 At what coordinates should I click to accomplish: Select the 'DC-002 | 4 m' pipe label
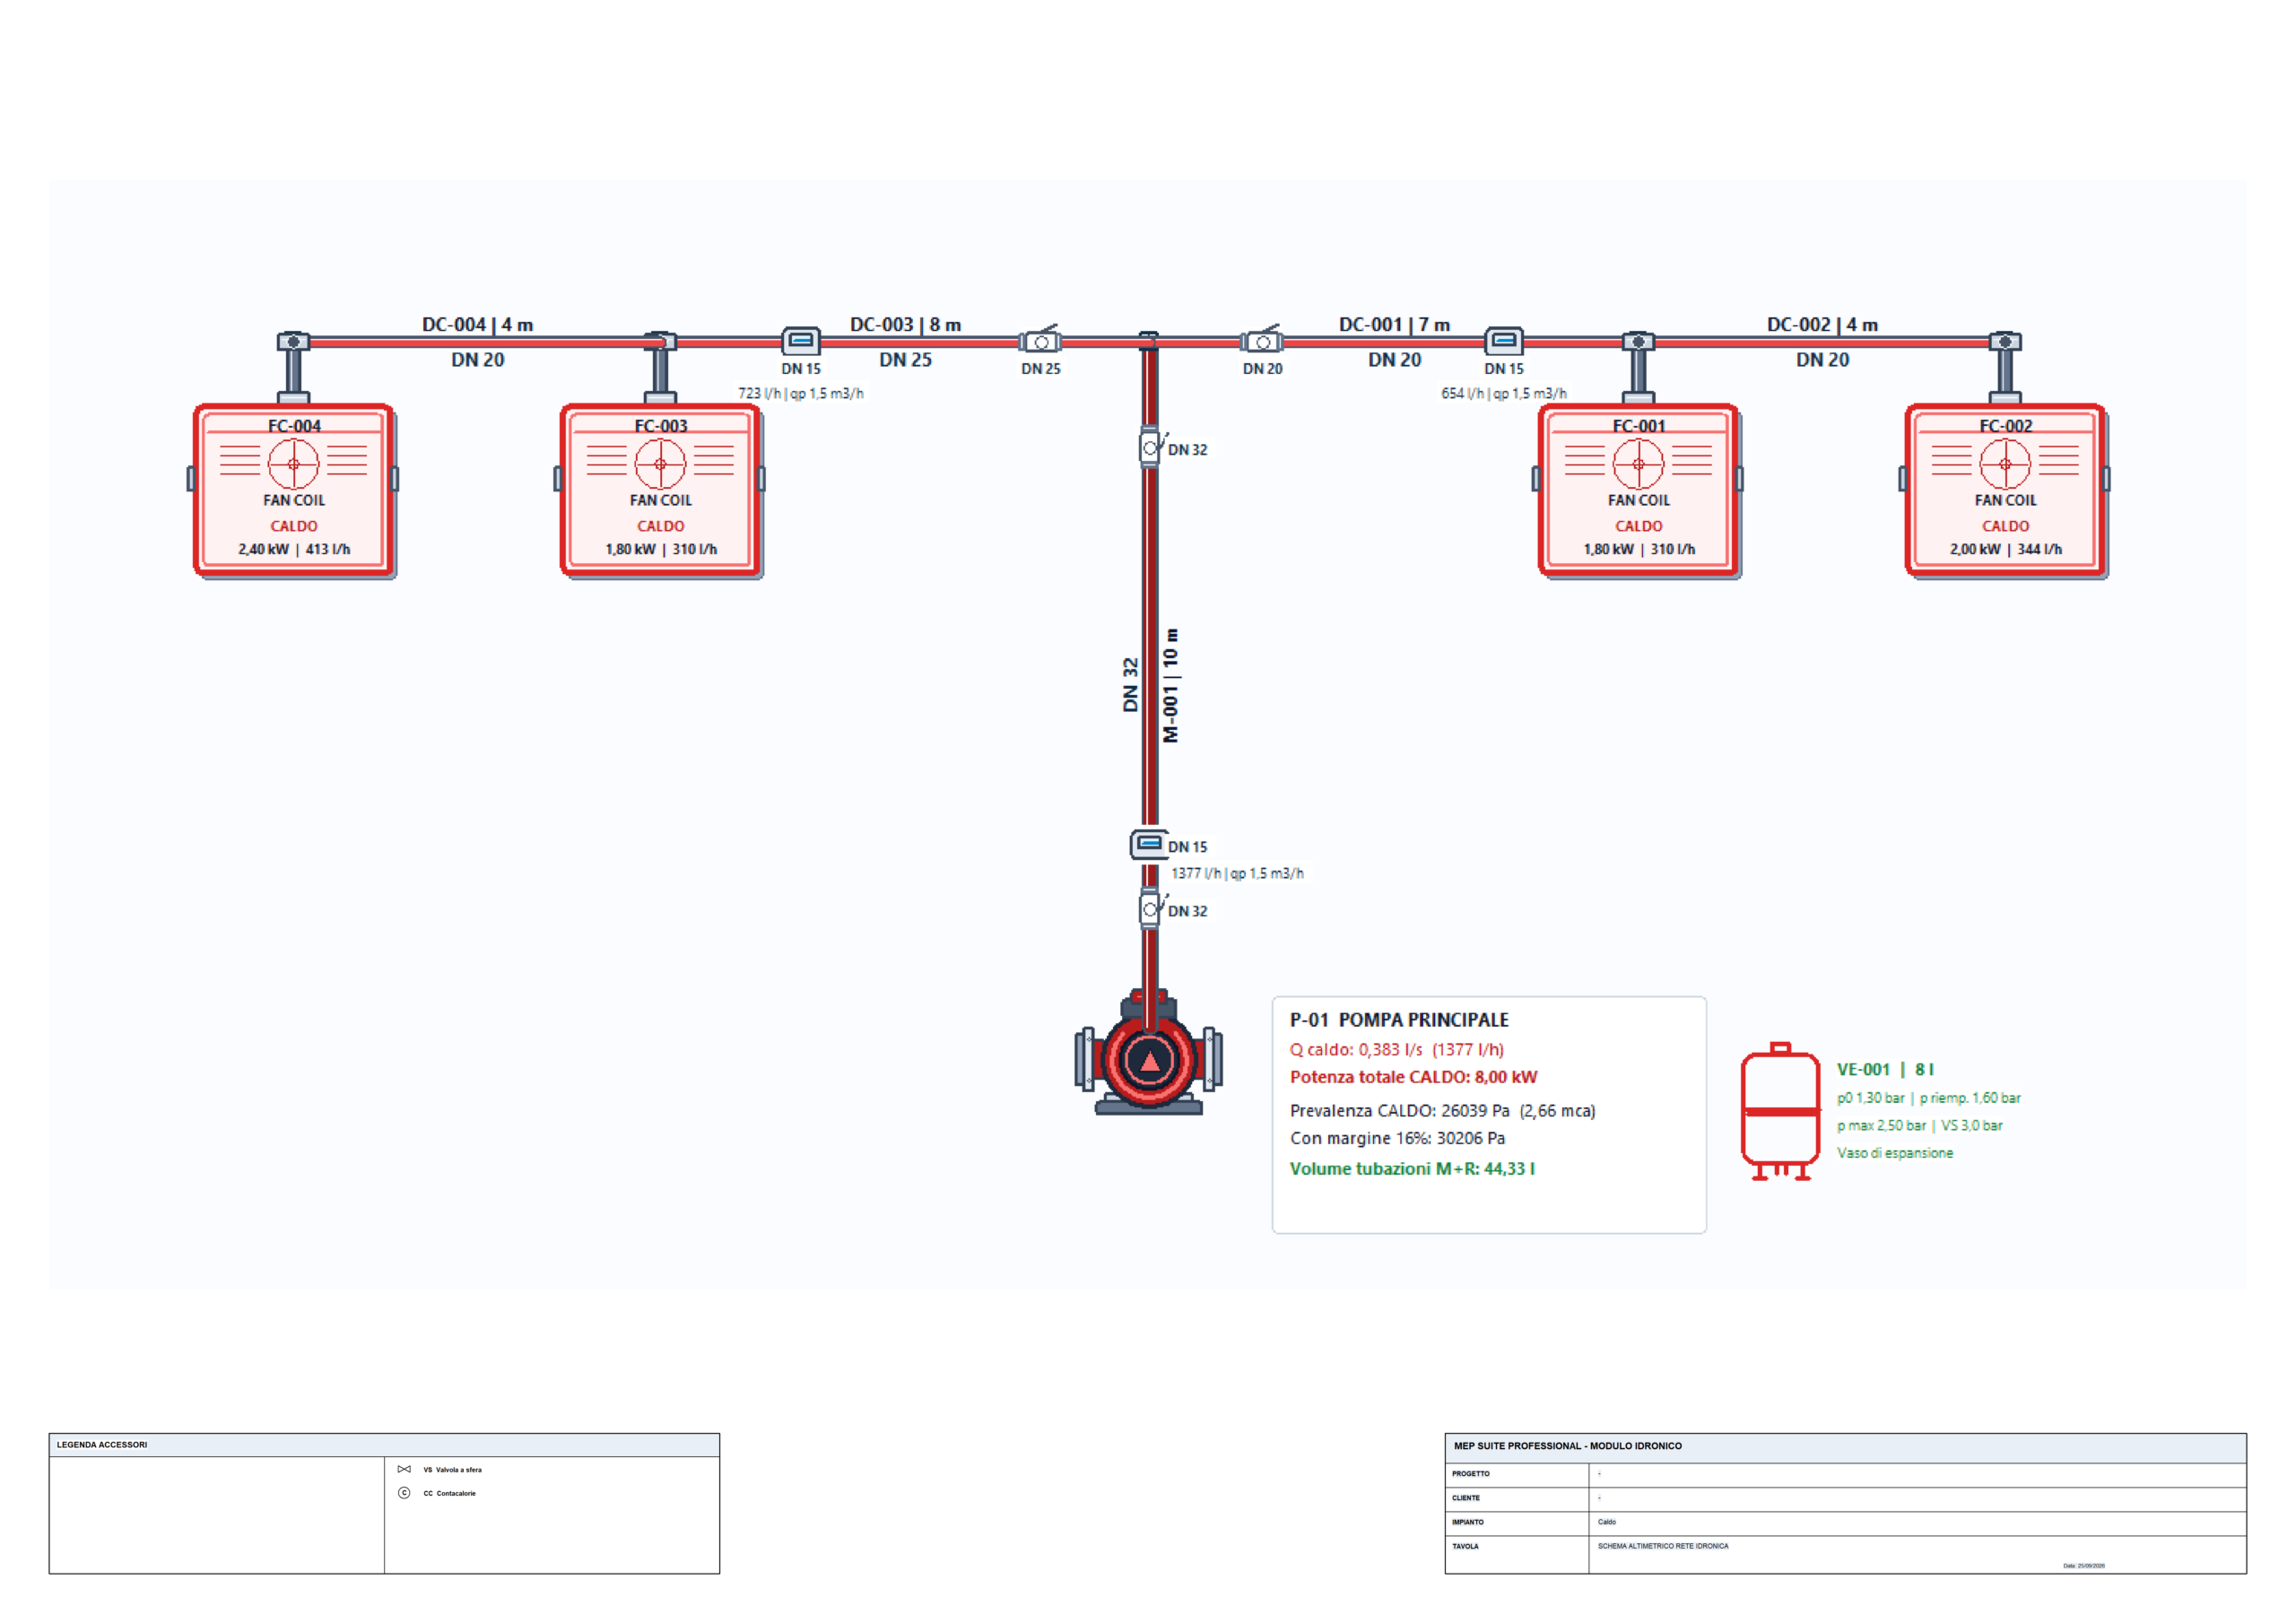(1822, 324)
